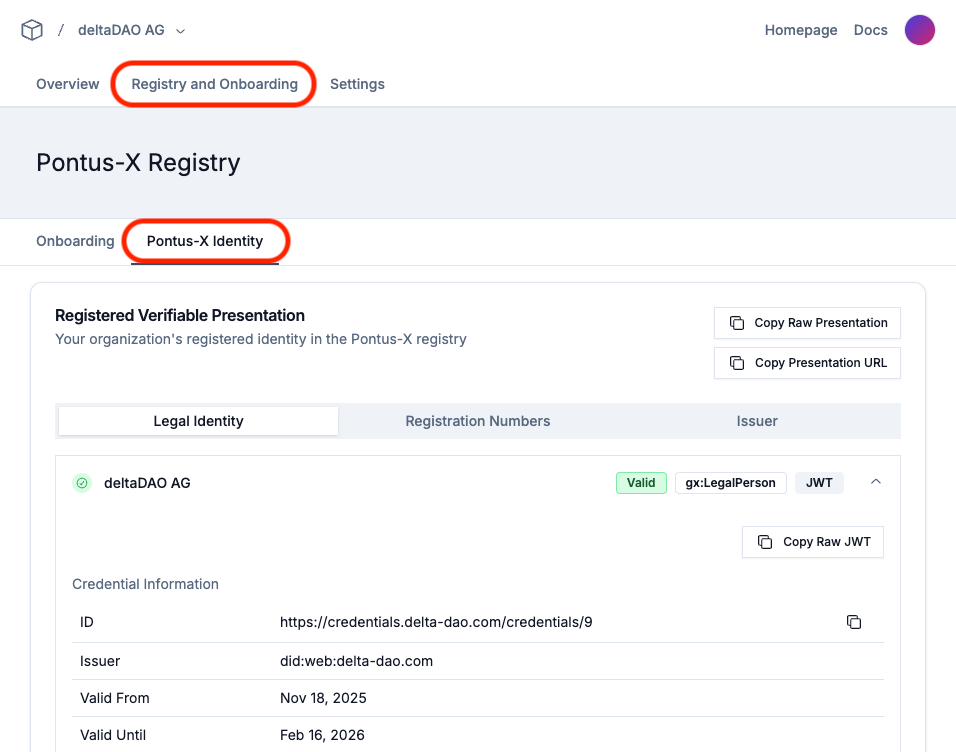Open the Homepage link
This screenshot has width=956, height=752.
click(x=800, y=30)
